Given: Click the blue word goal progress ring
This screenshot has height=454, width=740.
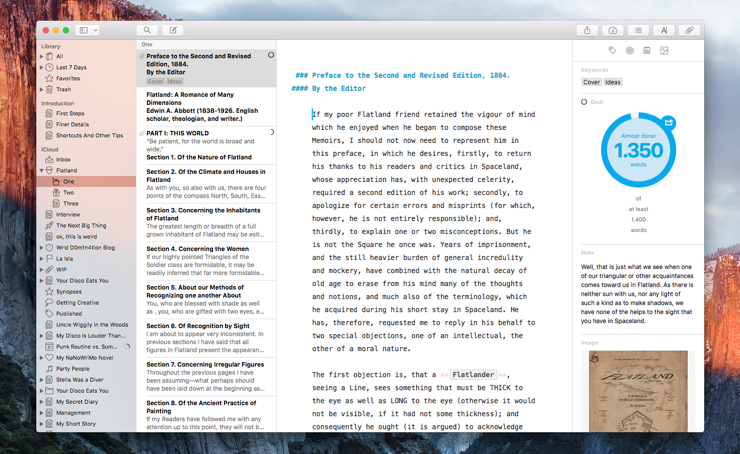Looking at the screenshot, I should click(x=638, y=150).
